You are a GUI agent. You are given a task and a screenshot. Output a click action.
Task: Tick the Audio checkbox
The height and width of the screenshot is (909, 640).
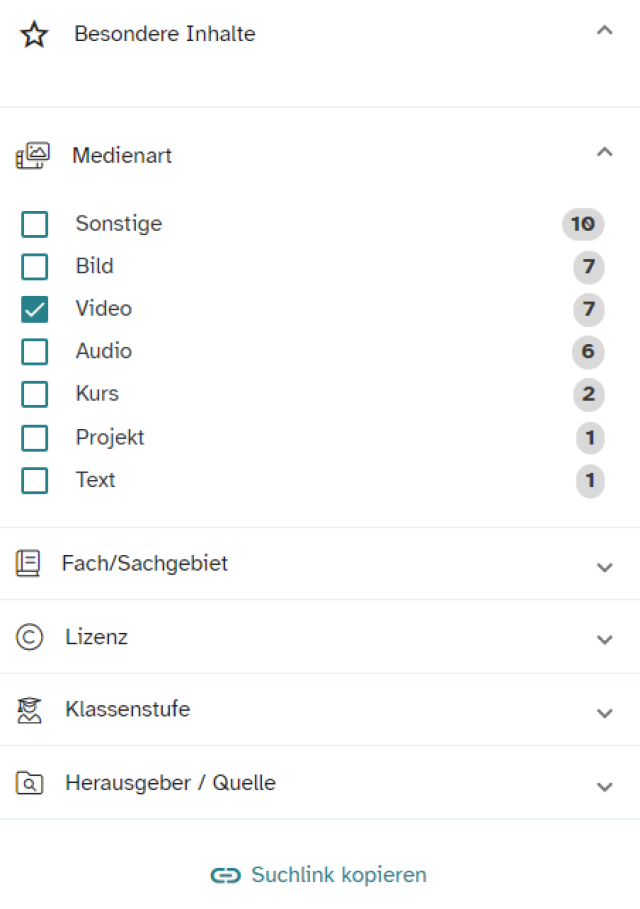coord(35,352)
